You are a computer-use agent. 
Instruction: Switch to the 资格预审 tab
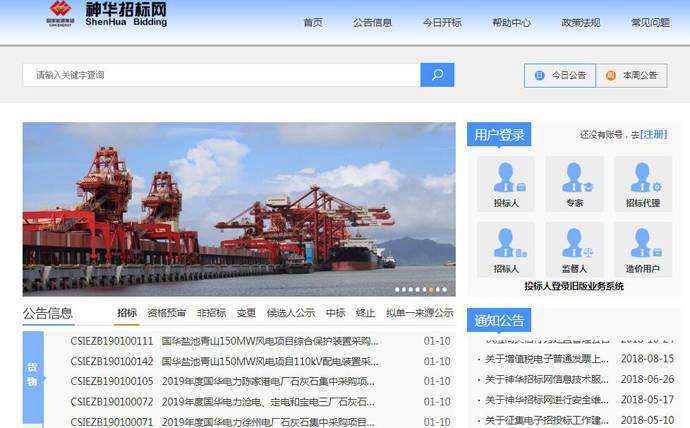click(x=166, y=313)
